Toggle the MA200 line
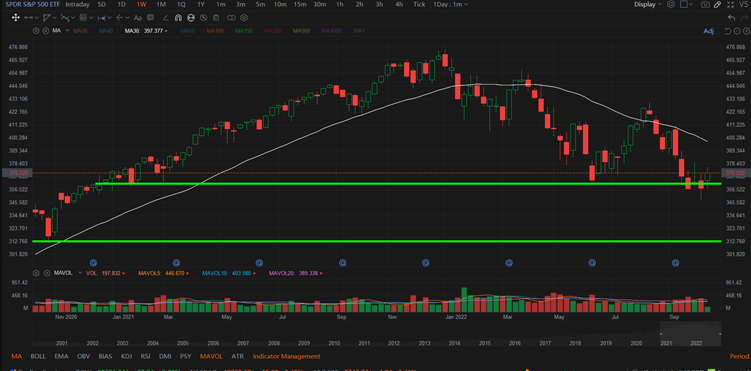 [x=272, y=31]
